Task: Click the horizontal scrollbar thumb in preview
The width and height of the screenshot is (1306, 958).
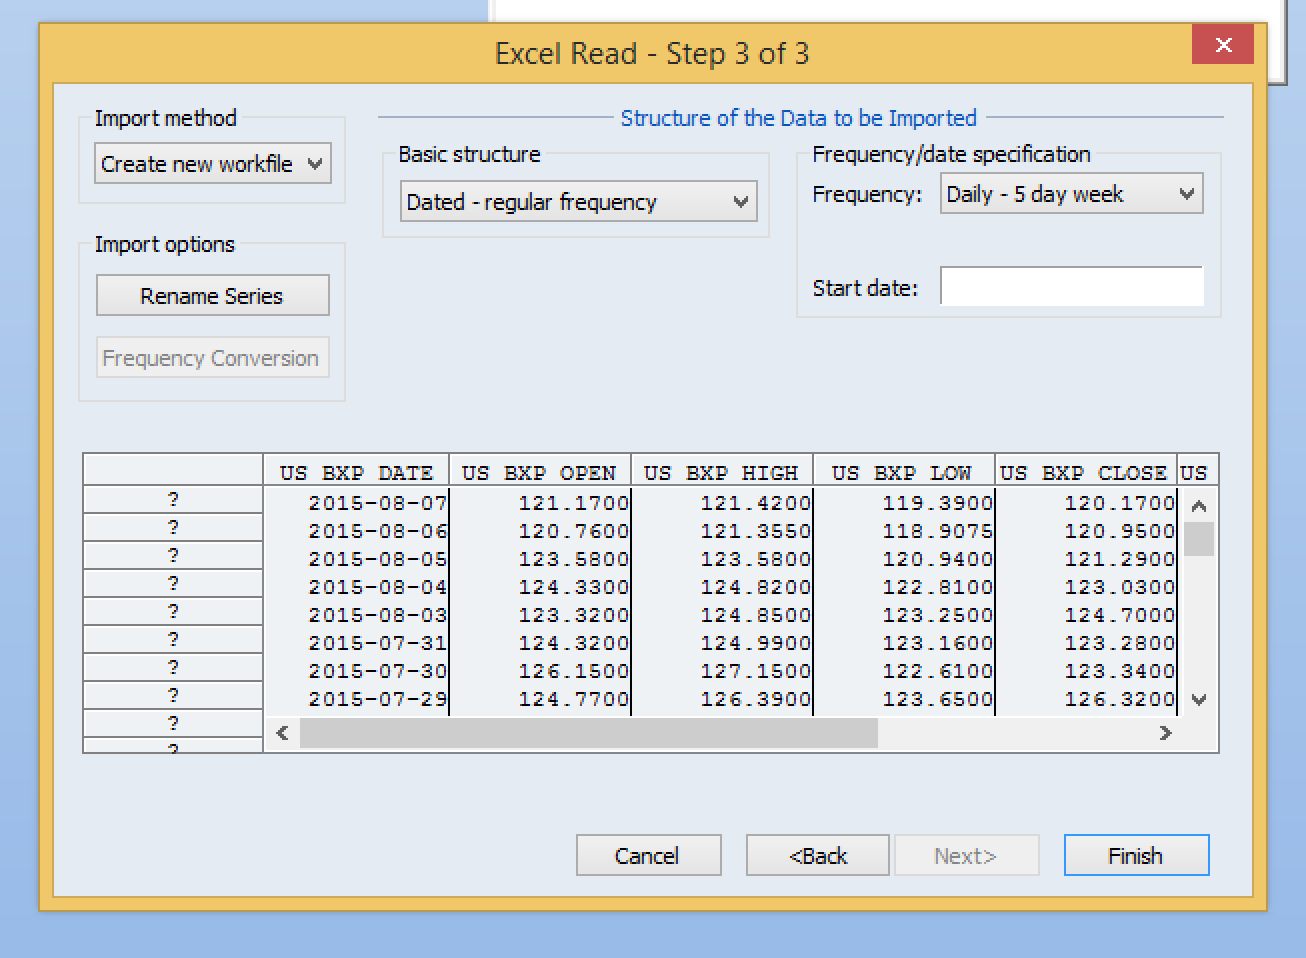Action: coord(588,733)
